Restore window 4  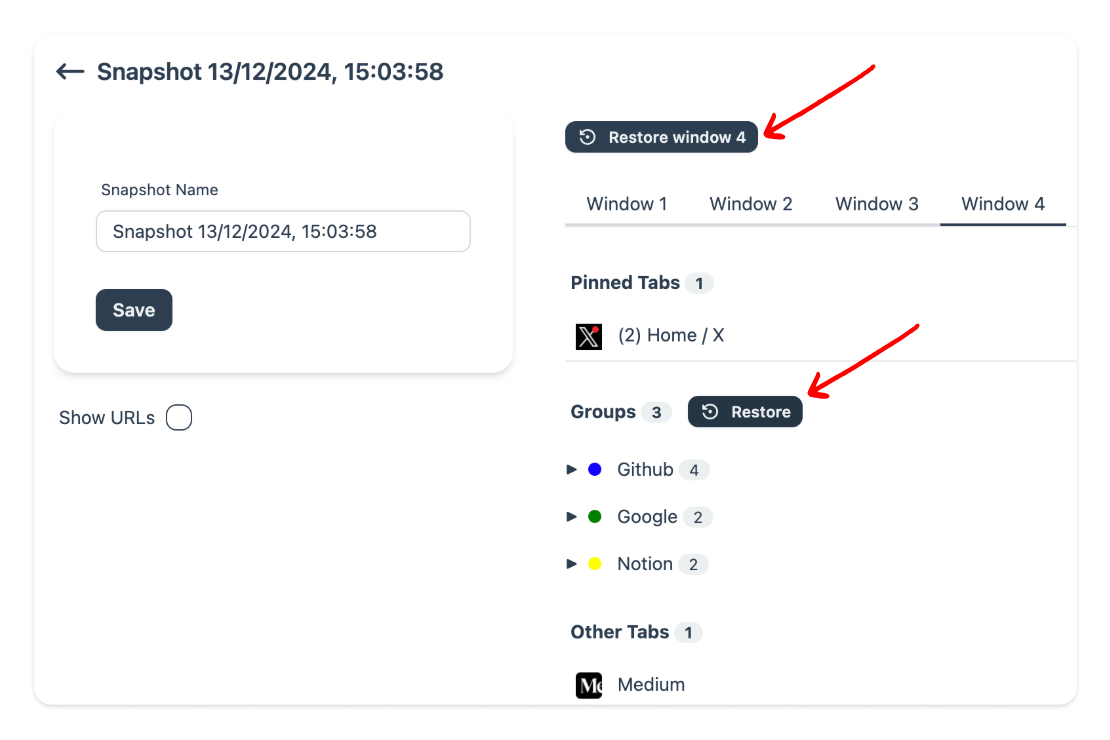point(661,137)
